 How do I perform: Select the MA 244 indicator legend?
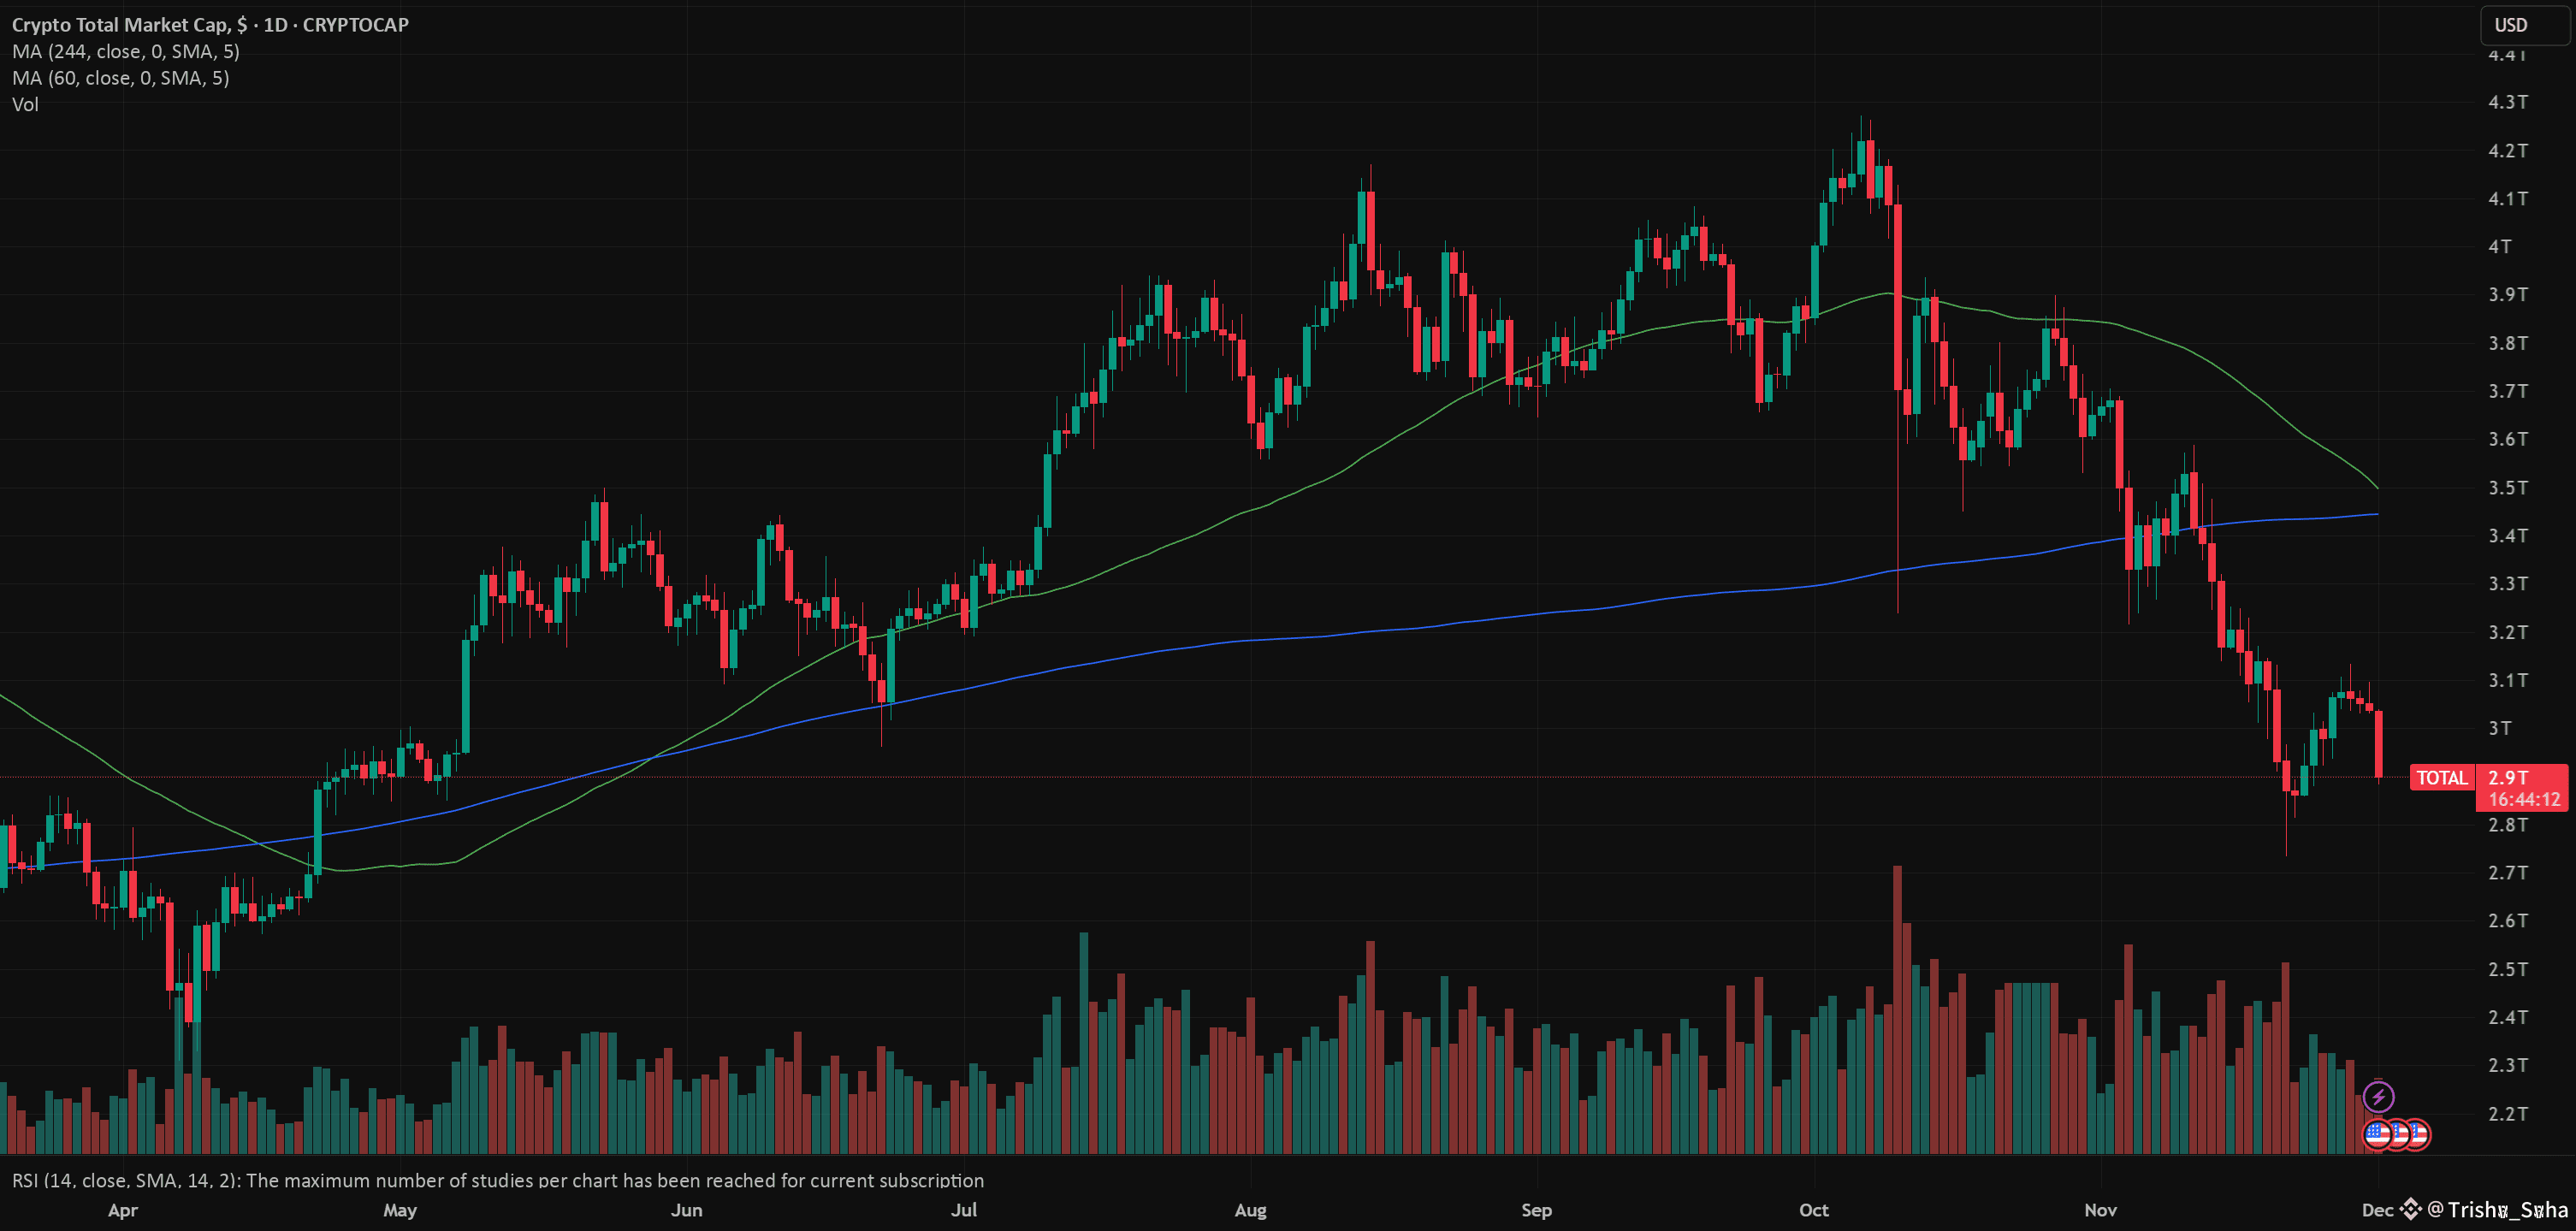pos(126,51)
